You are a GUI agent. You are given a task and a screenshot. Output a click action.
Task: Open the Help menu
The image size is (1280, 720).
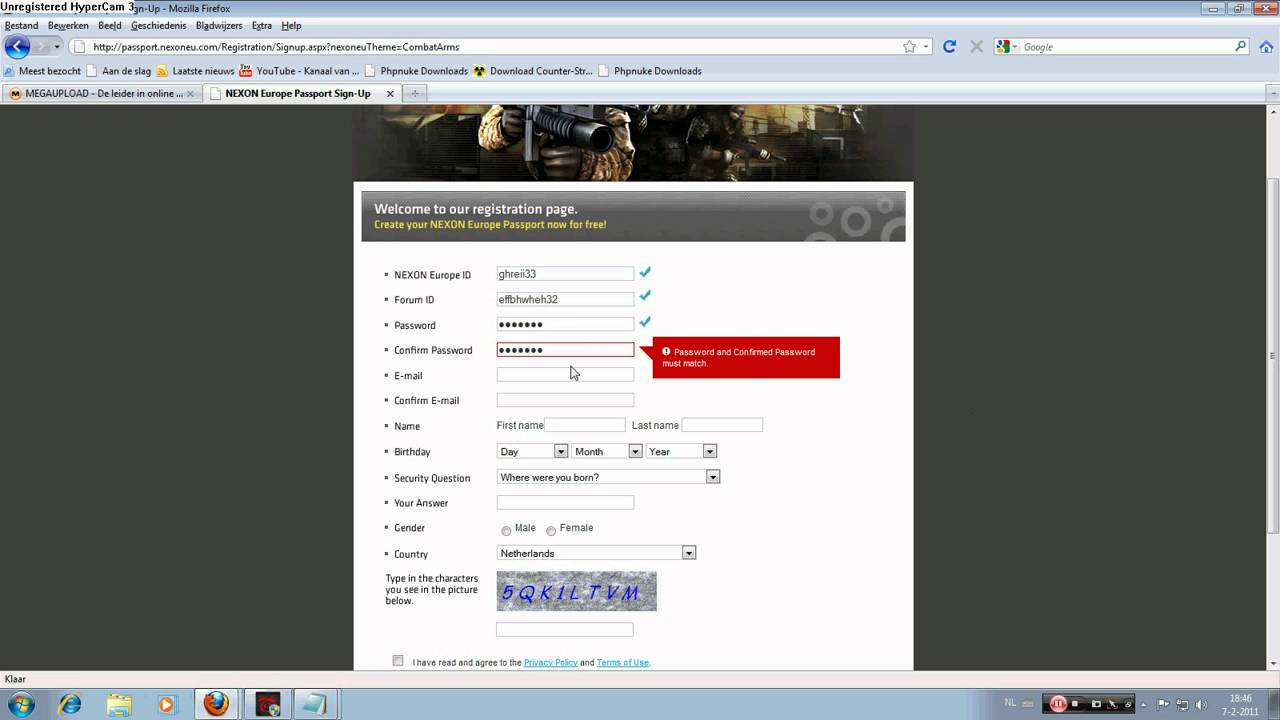291,25
